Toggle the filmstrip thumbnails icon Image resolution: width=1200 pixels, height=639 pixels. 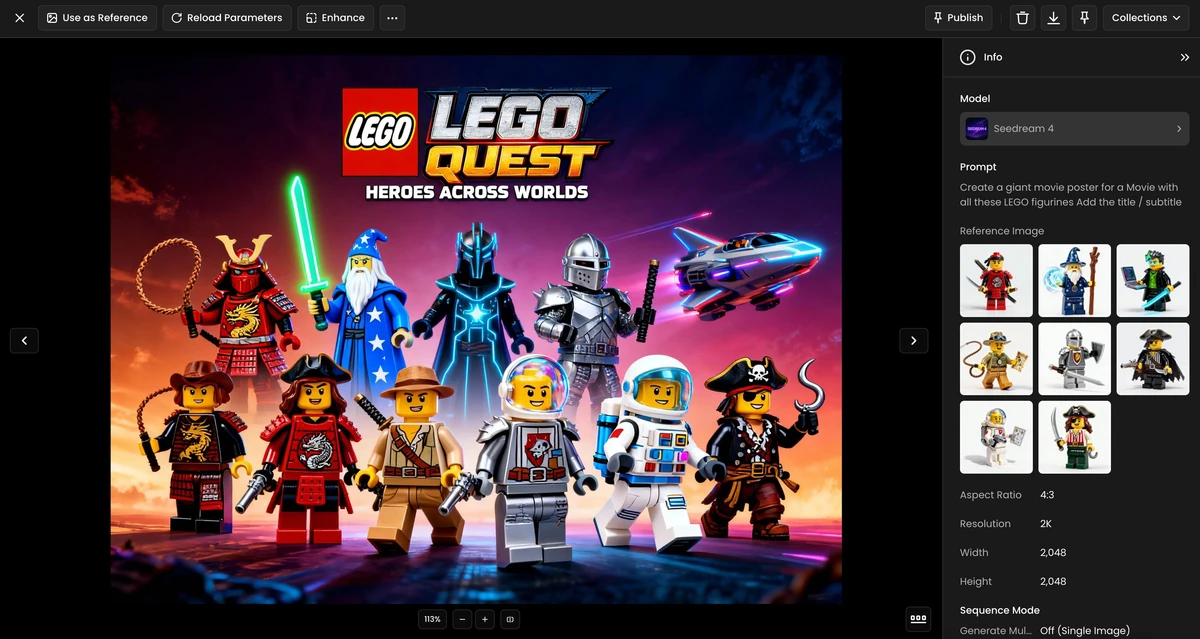(x=918, y=619)
